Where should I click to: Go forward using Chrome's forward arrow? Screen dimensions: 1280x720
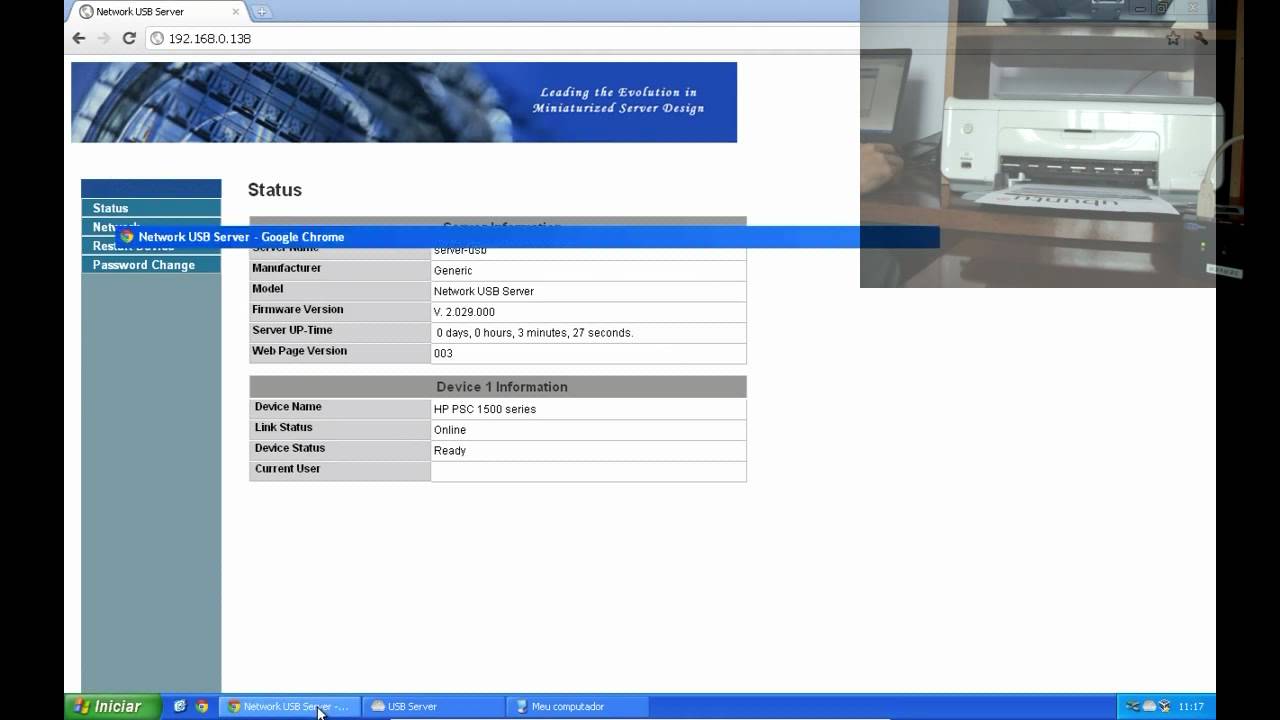(103, 38)
